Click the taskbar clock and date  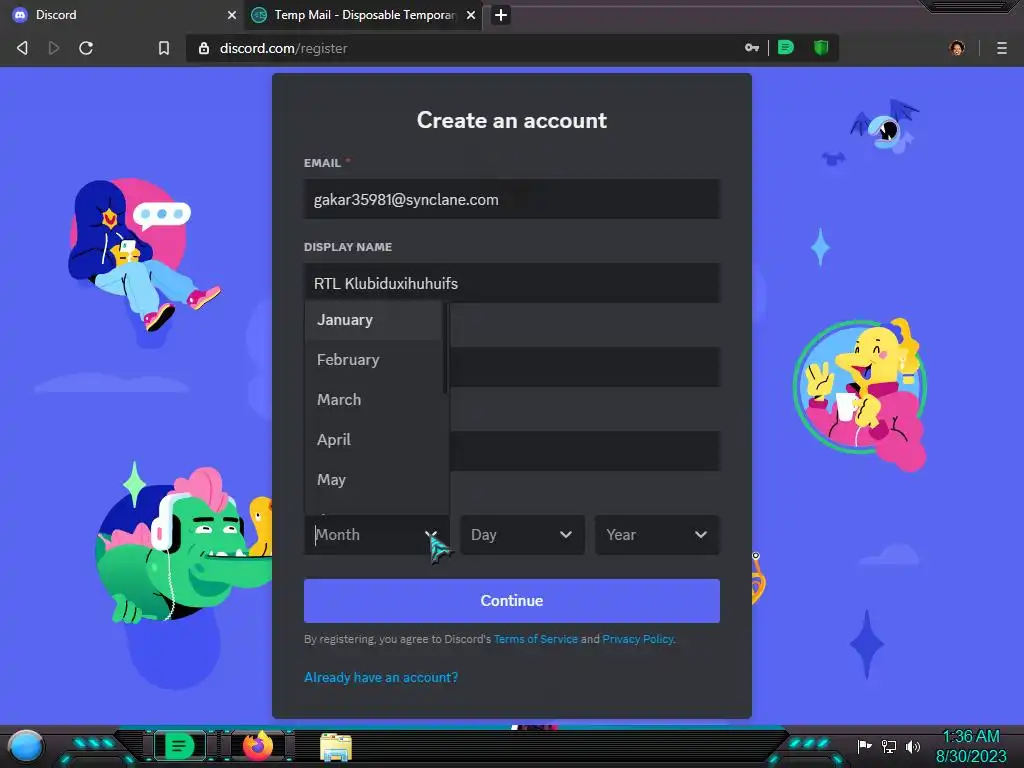[x=971, y=746]
